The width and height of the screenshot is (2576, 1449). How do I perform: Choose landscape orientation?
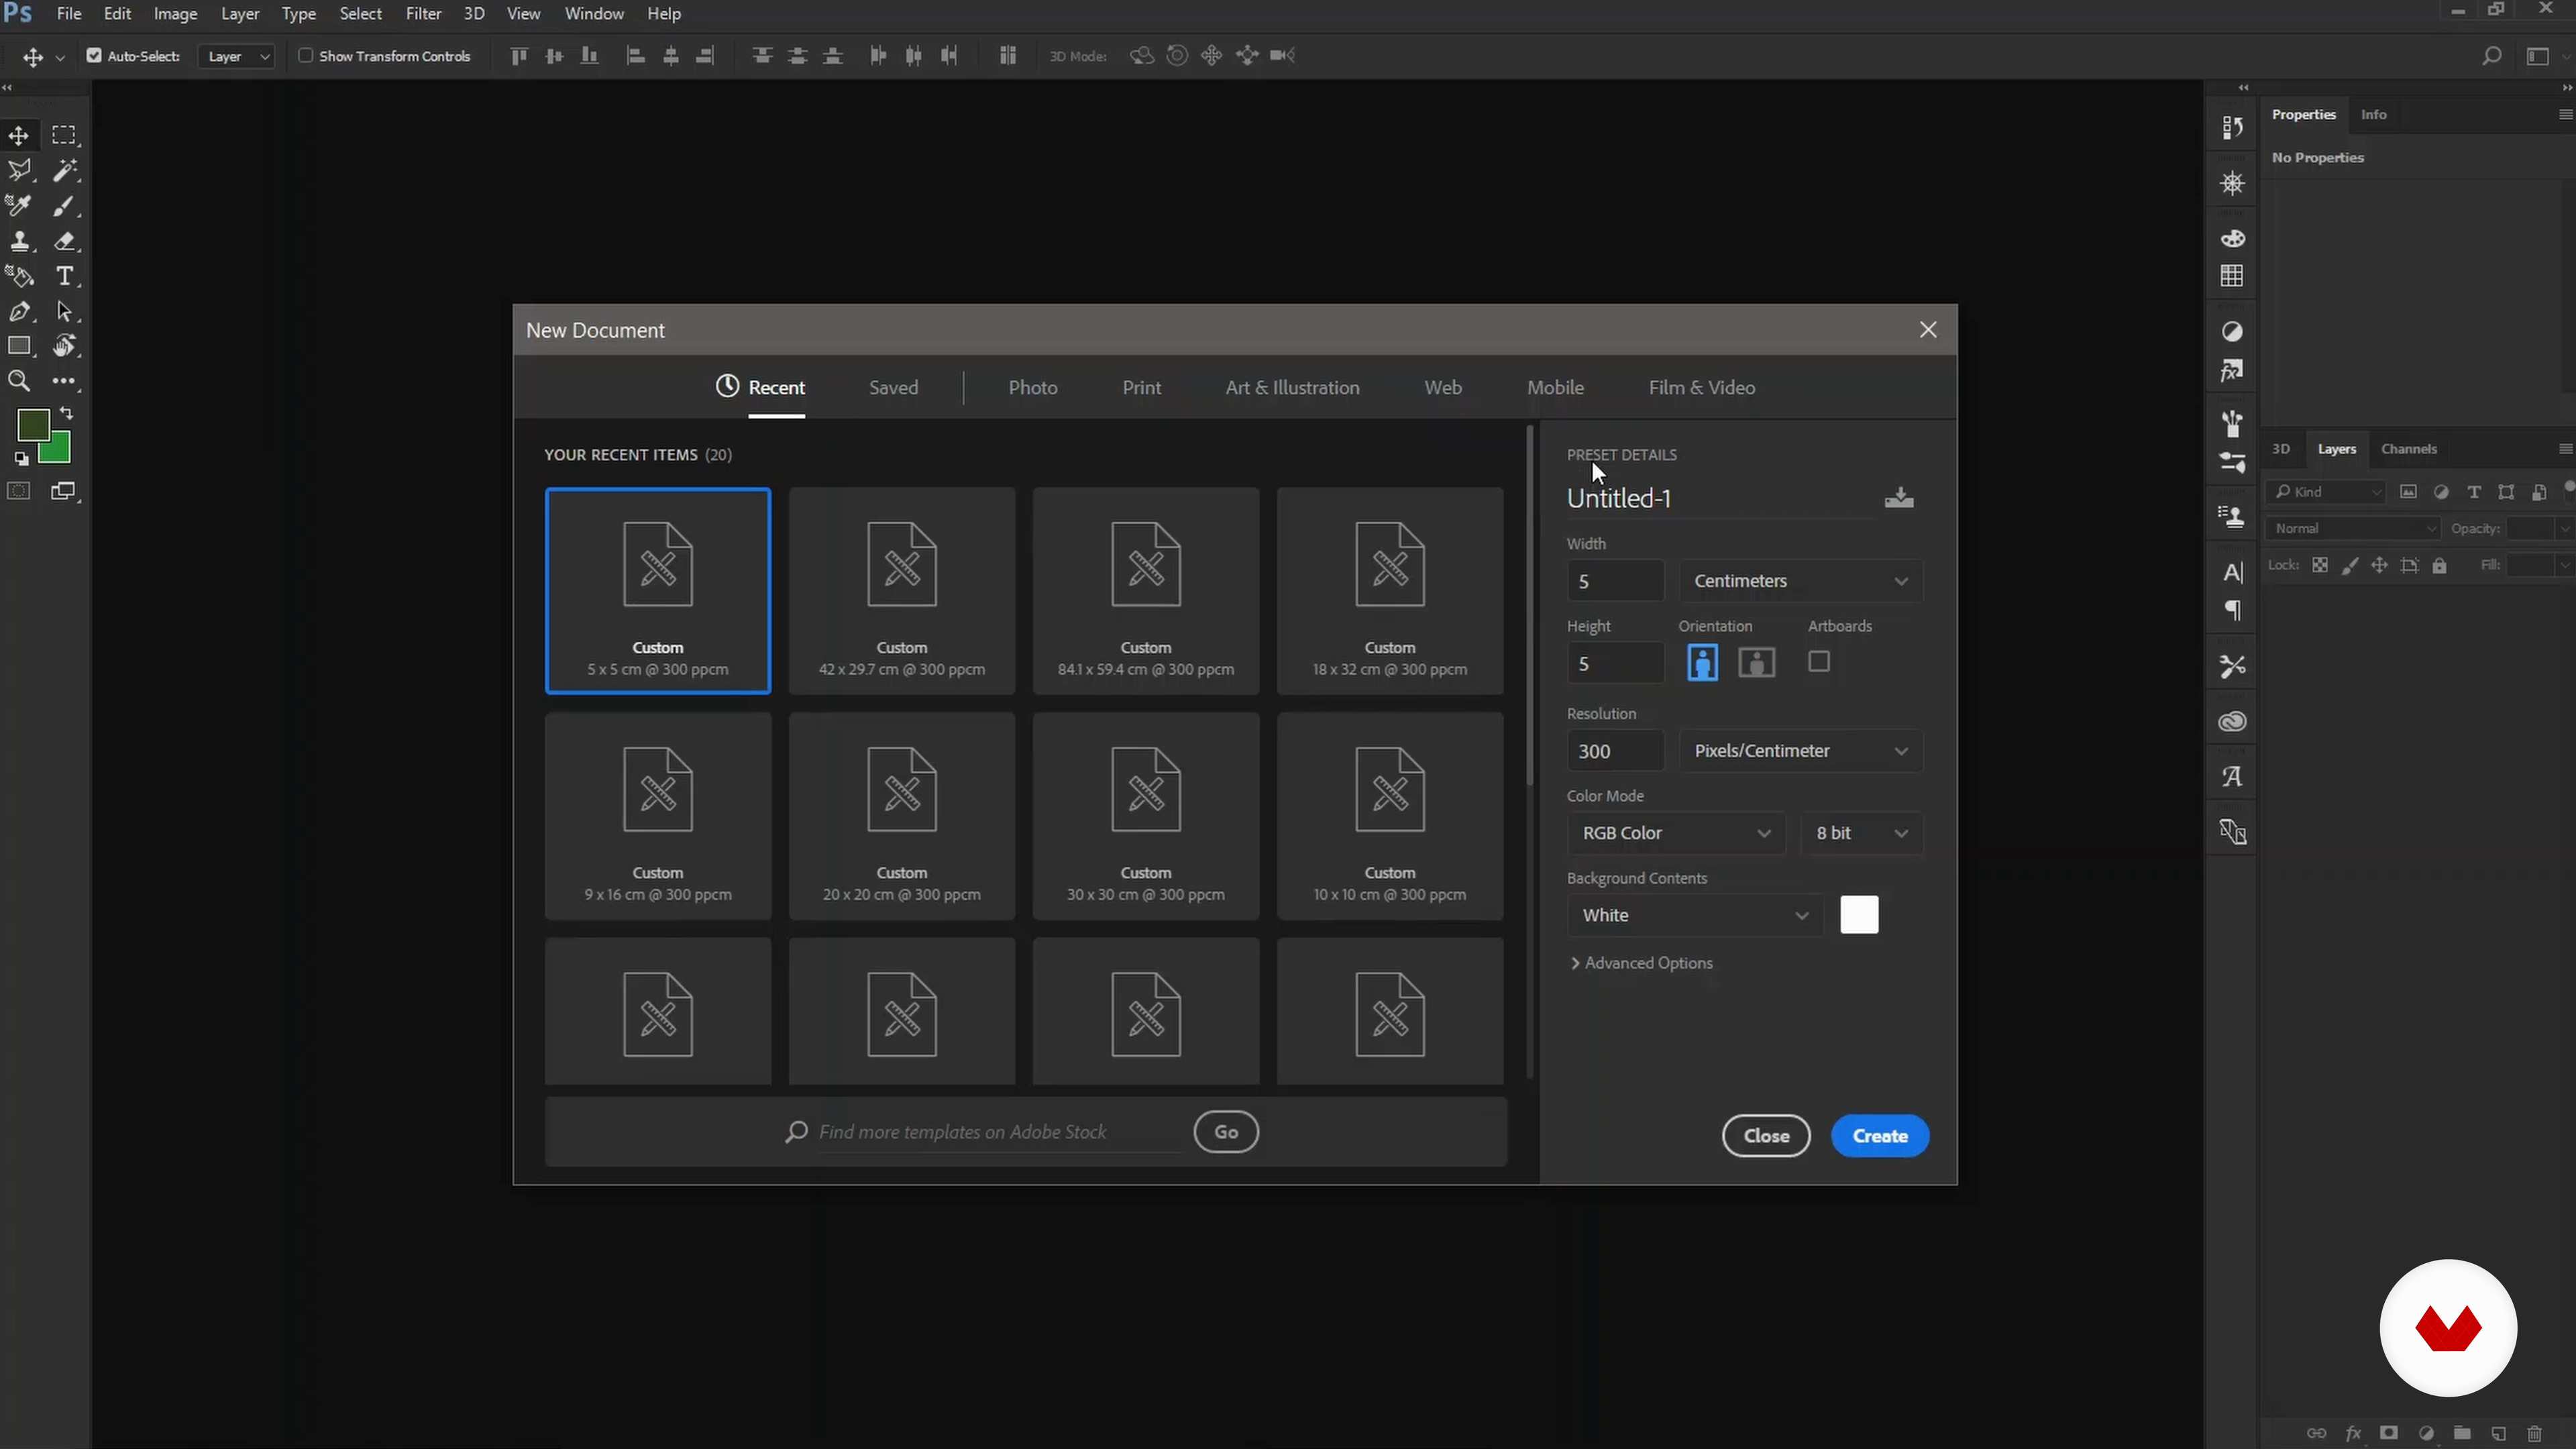pyautogui.click(x=1757, y=662)
